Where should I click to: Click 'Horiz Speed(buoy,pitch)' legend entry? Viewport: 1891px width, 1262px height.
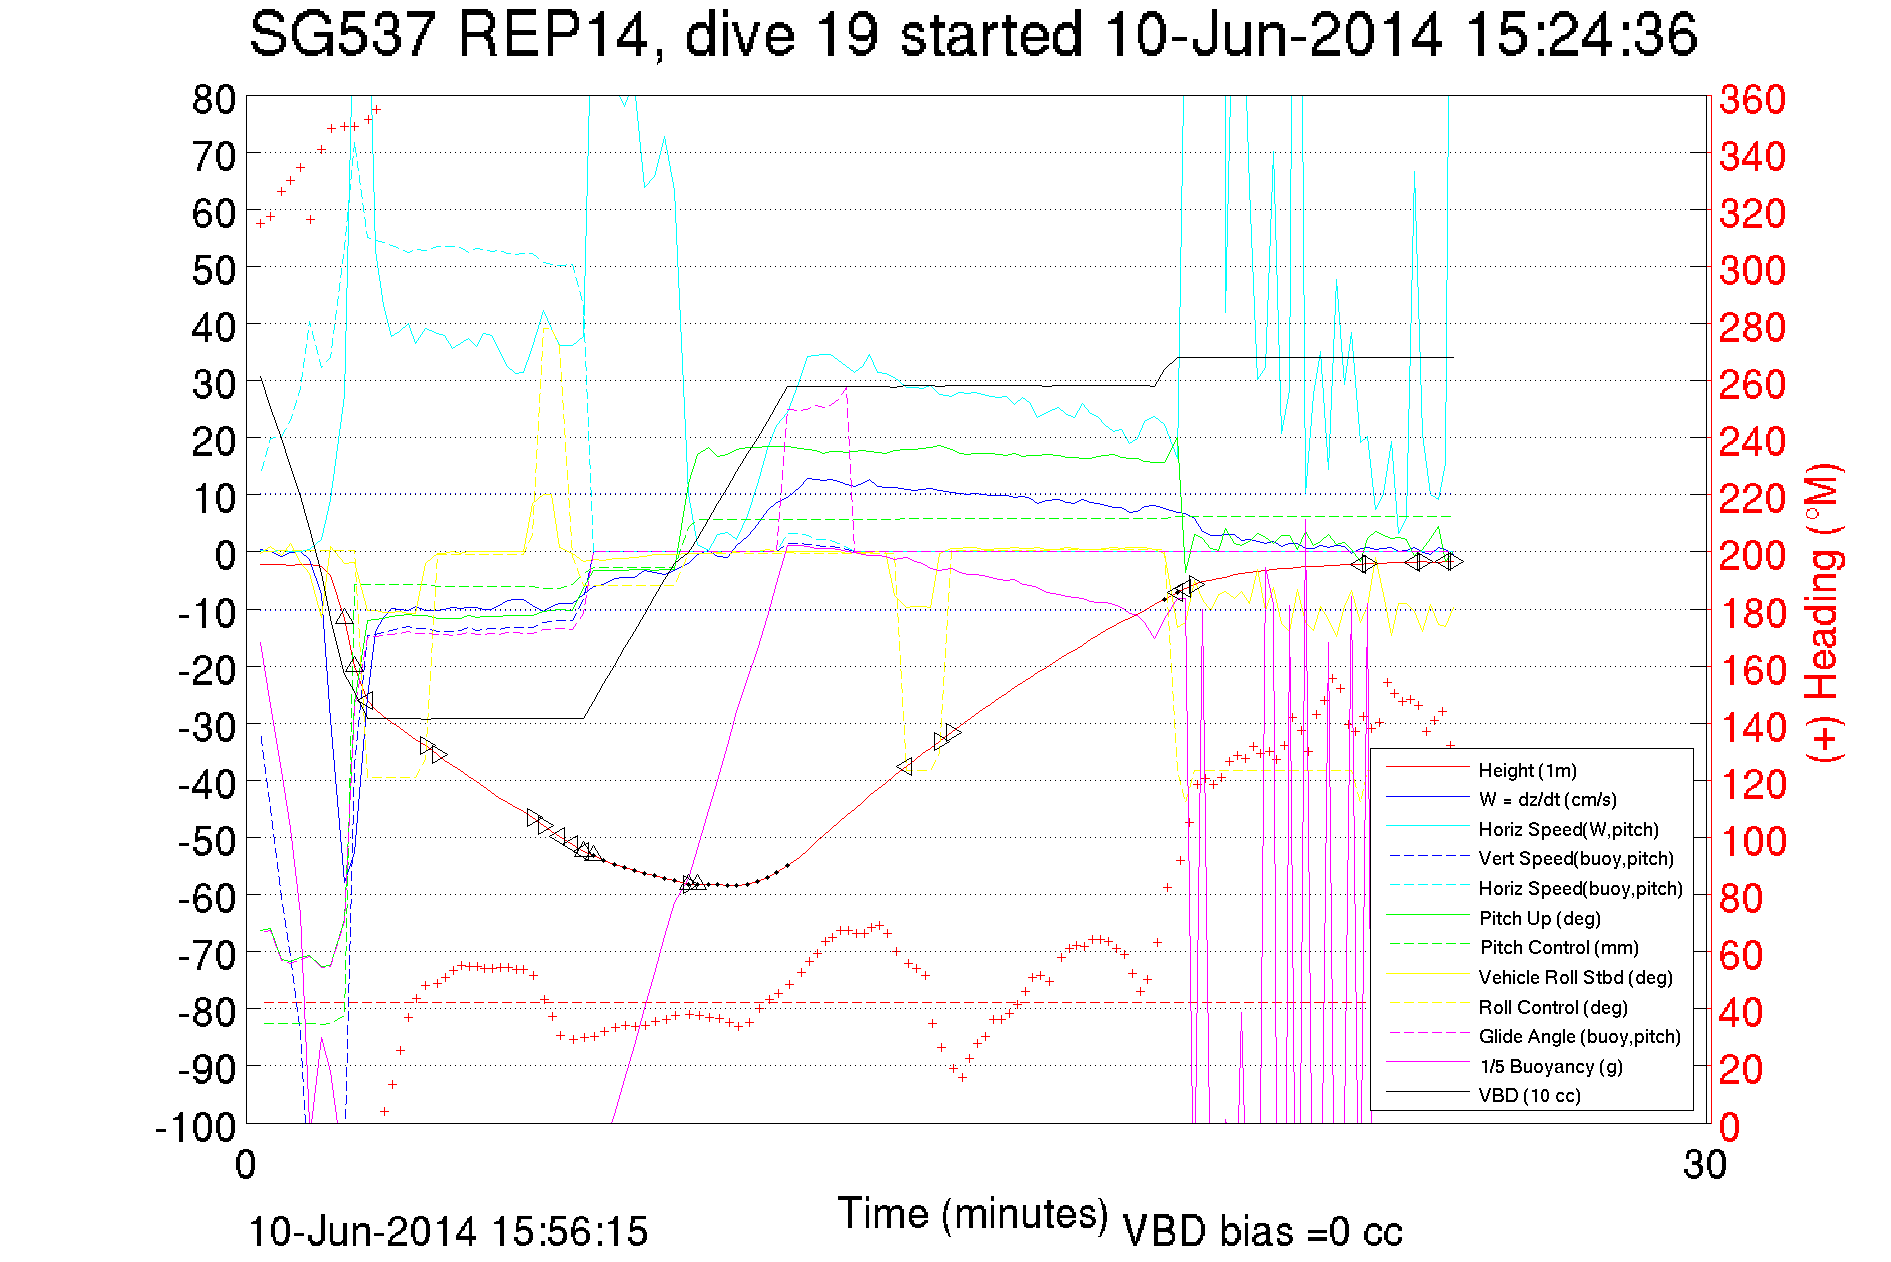(x=1580, y=888)
